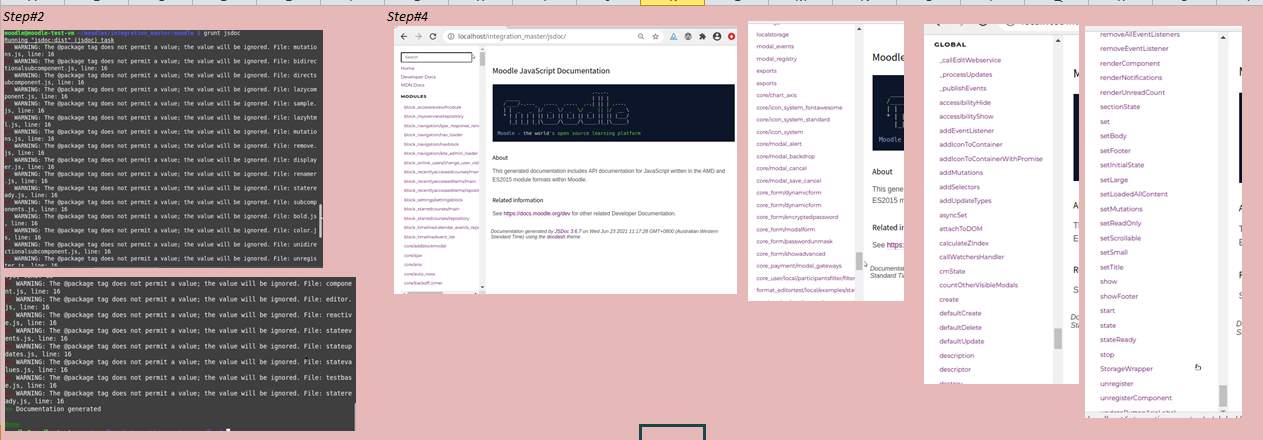Open addEventListener global link
1263x440 pixels.
tap(967, 130)
